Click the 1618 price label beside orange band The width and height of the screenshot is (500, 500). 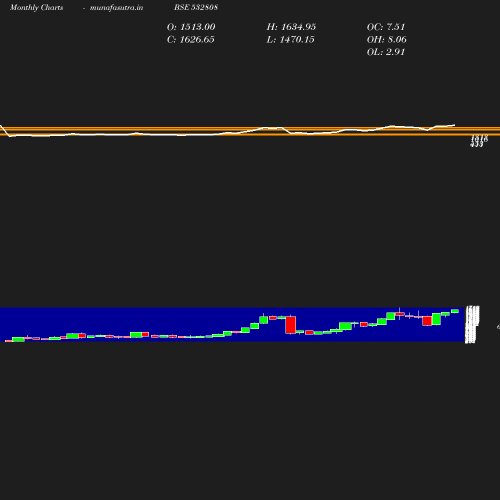click(480, 138)
